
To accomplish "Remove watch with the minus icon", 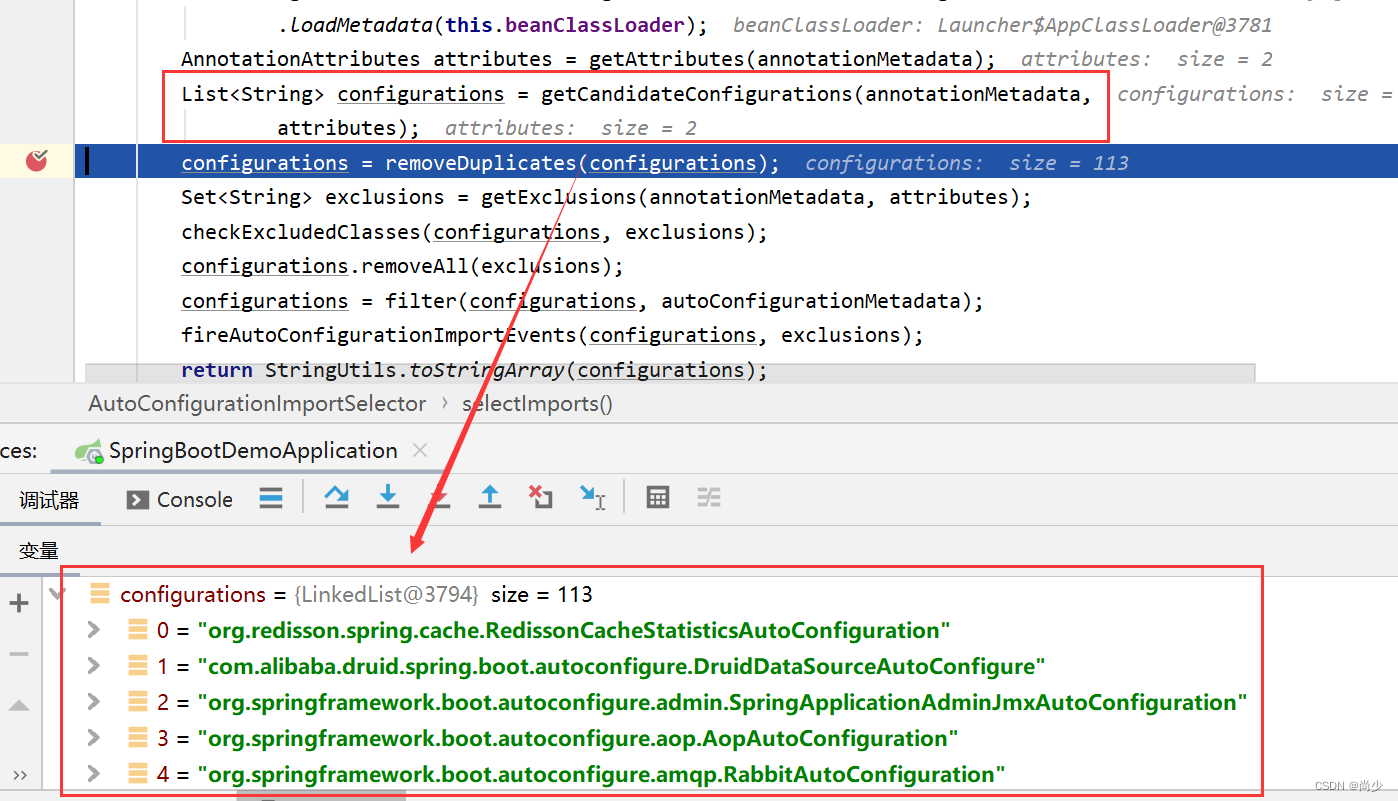I will pos(19,653).
